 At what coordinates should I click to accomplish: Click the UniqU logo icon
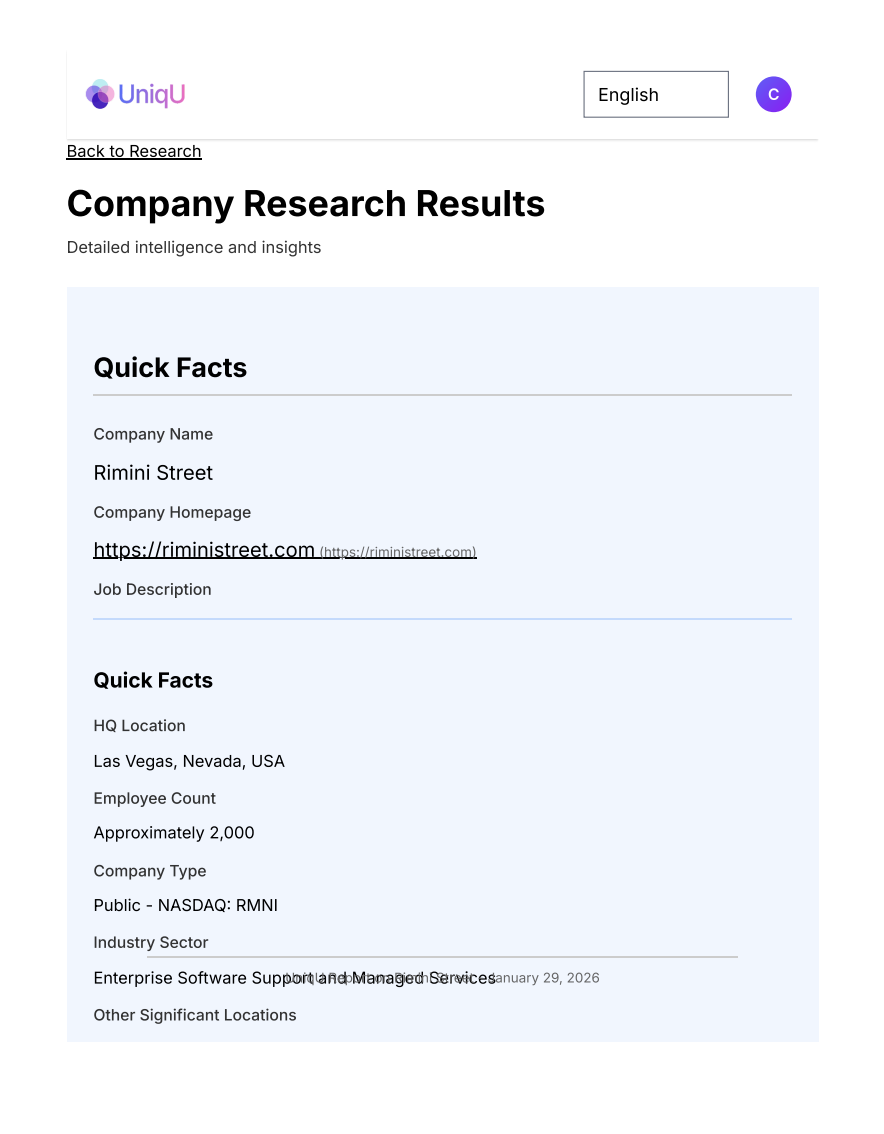(99, 94)
